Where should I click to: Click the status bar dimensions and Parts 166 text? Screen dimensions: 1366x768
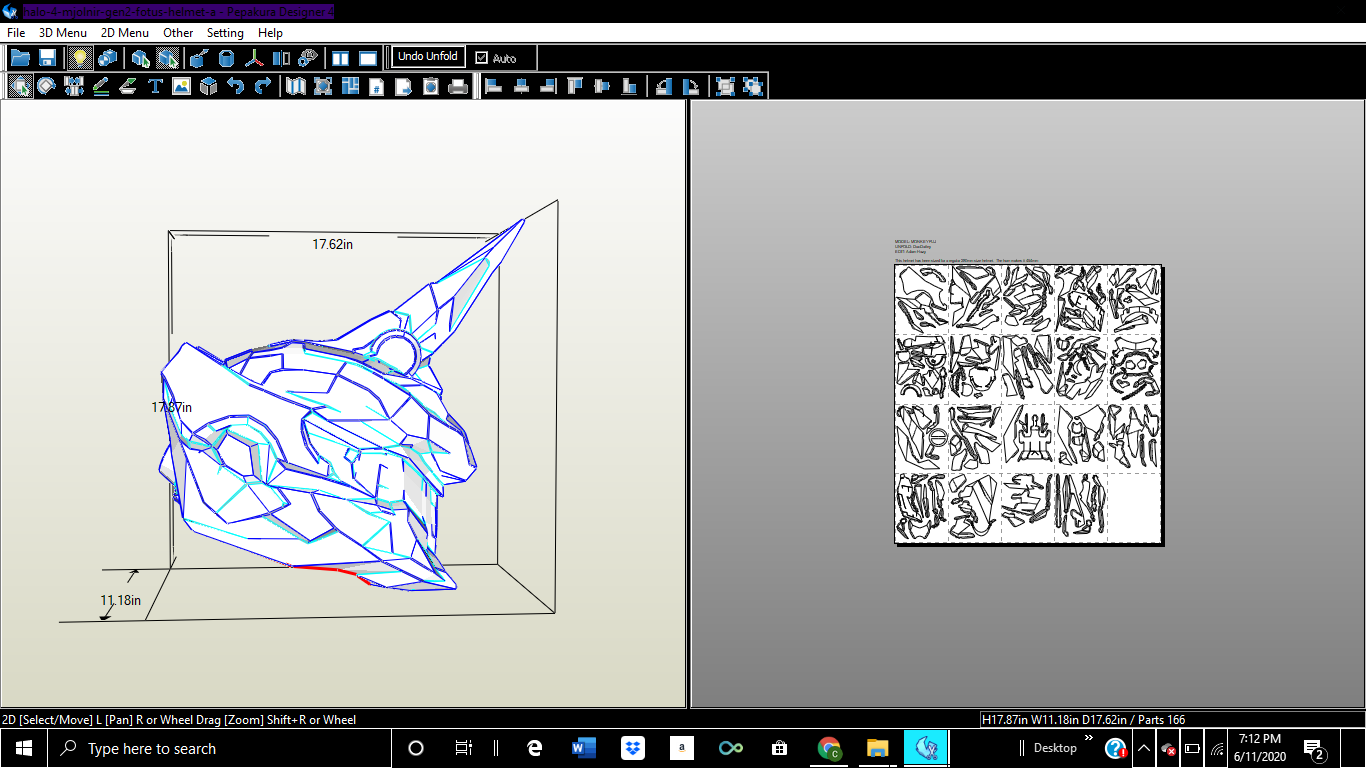(1082, 719)
